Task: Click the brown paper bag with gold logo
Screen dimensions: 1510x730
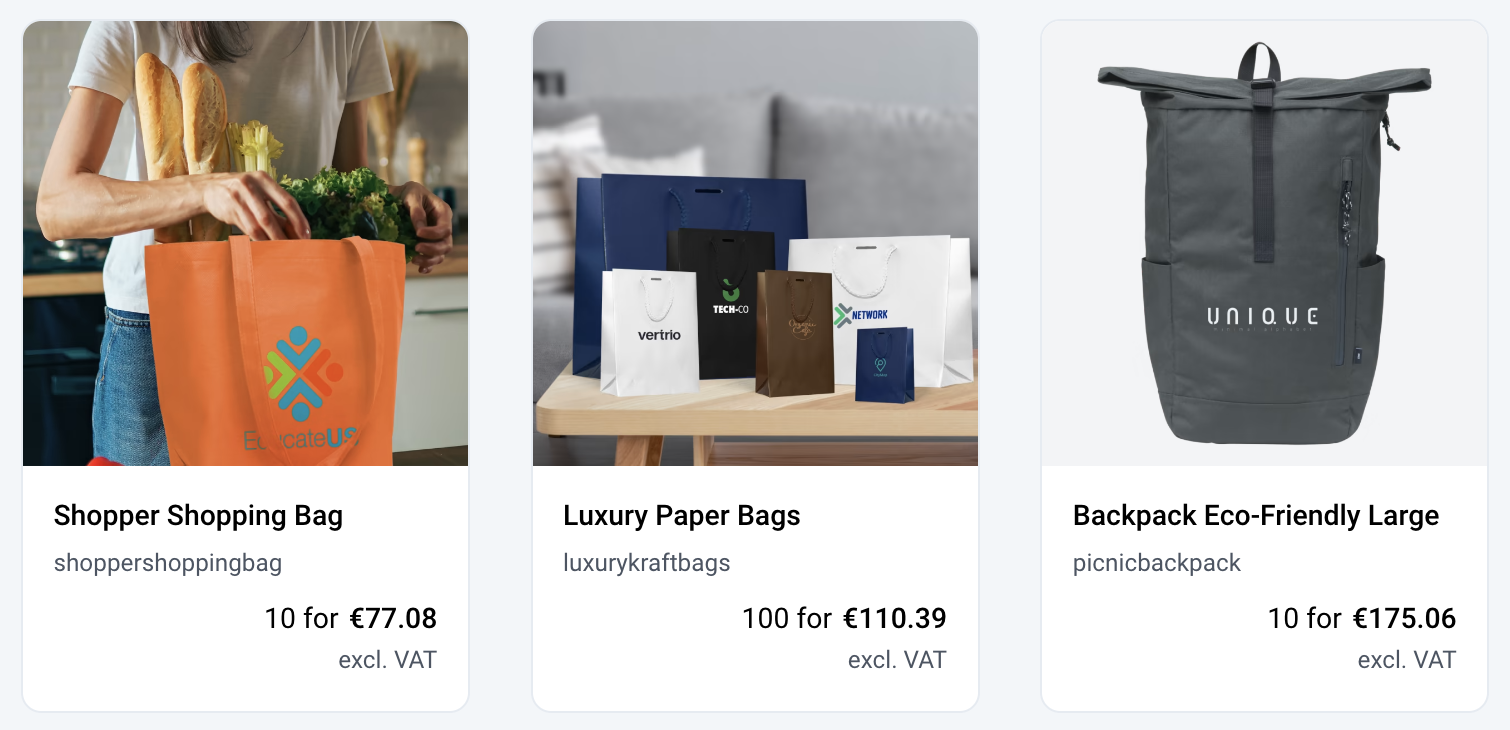Action: 794,332
